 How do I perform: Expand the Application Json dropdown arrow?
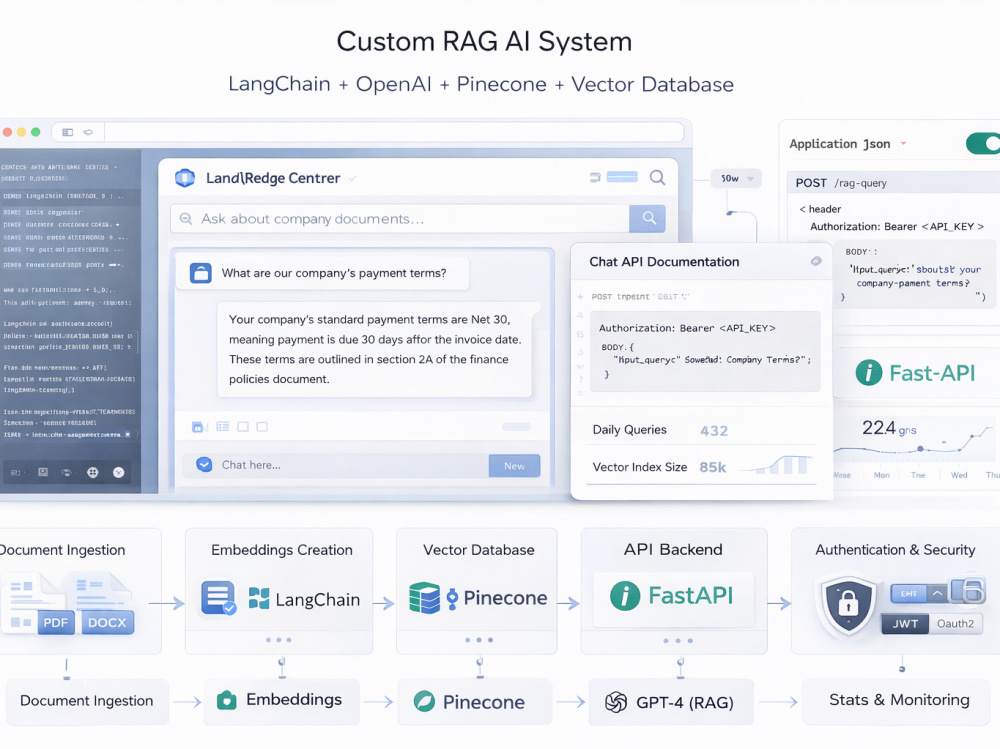903,144
